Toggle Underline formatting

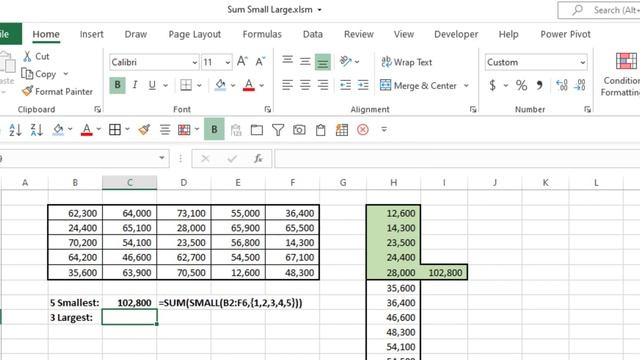pos(152,85)
